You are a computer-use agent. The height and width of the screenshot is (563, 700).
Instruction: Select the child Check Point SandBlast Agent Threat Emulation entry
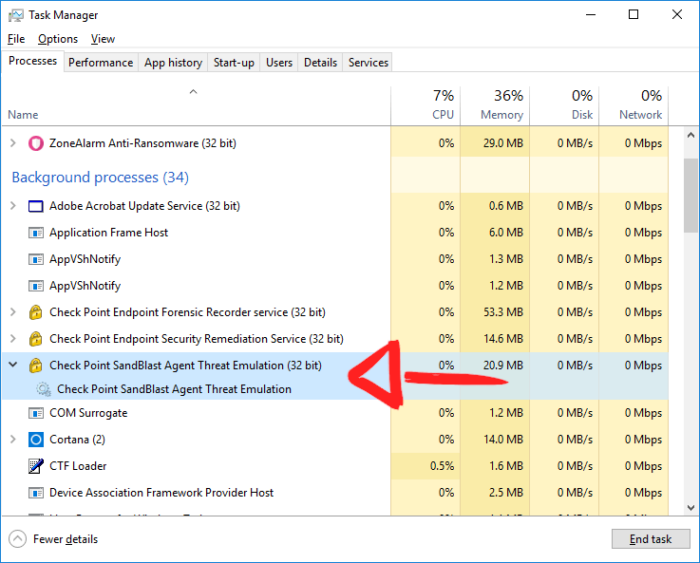tap(174, 389)
